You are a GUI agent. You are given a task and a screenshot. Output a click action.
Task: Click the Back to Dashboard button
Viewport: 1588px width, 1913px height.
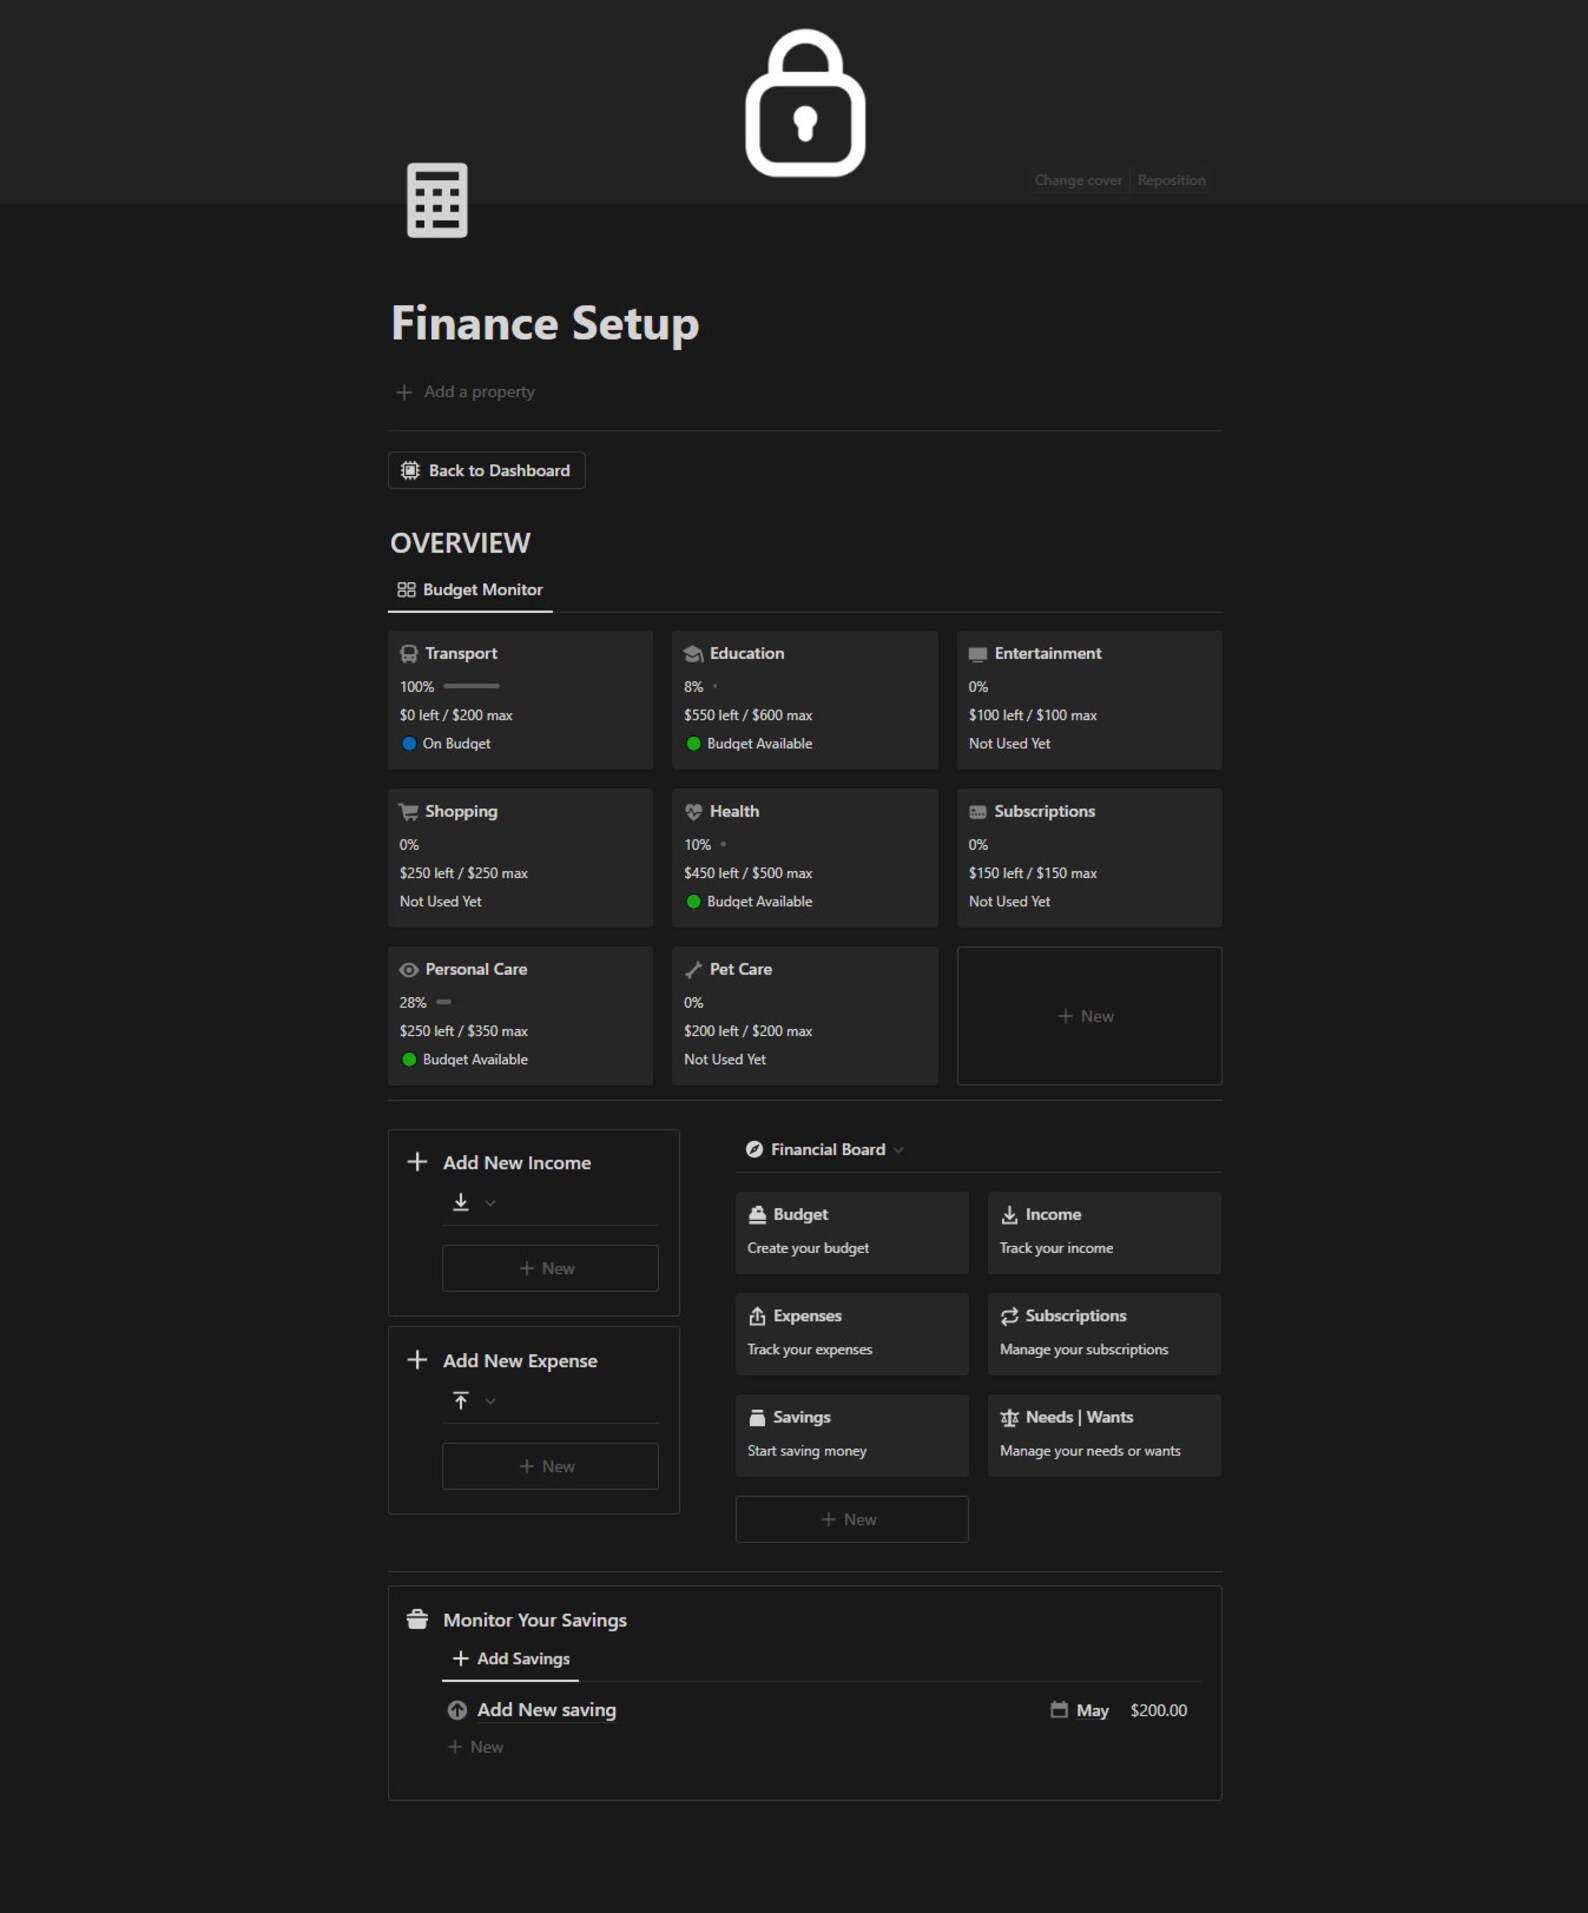pos(486,471)
